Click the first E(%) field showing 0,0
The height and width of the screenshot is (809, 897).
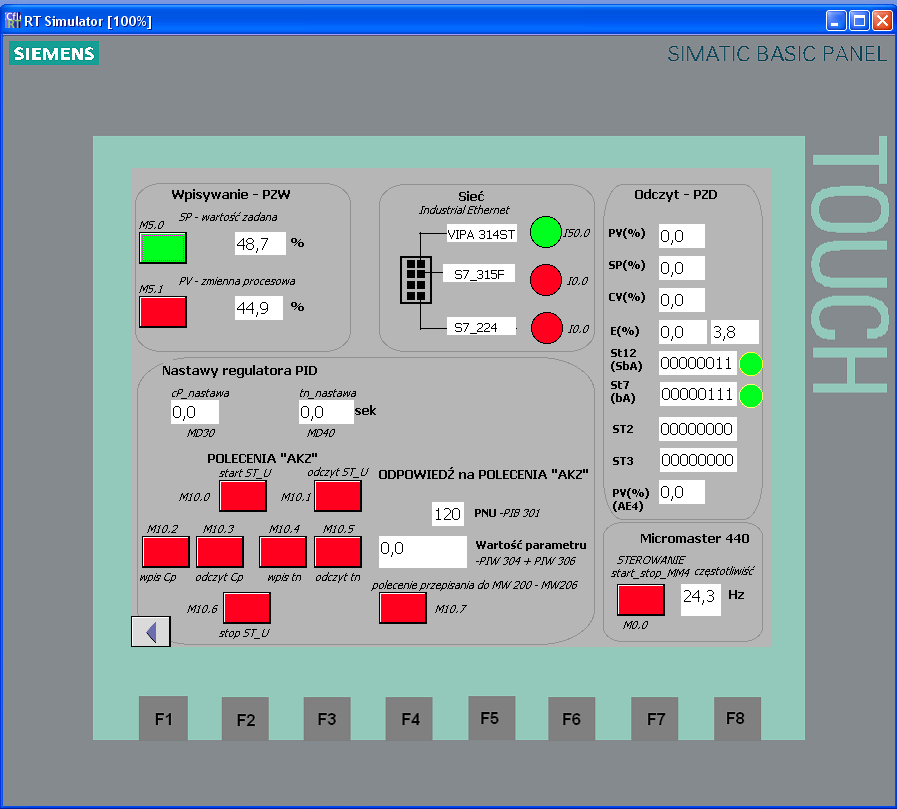click(x=682, y=332)
